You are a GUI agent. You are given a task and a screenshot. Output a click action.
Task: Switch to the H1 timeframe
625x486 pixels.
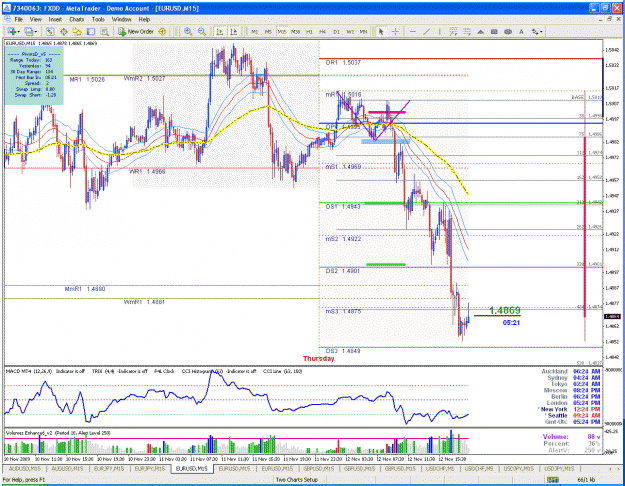(309, 31)
